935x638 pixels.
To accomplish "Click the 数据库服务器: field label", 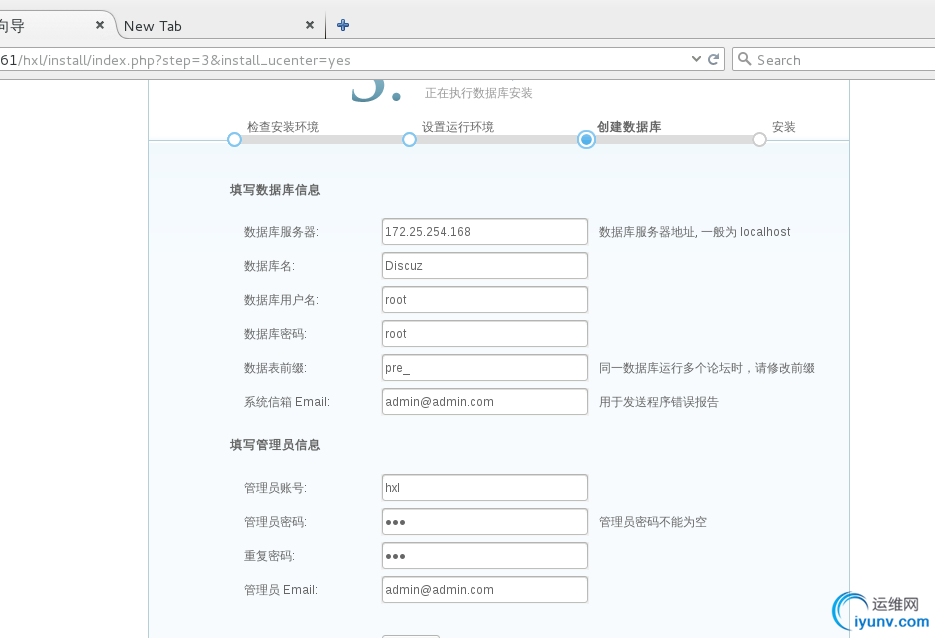I will click(x=281, y=232).
